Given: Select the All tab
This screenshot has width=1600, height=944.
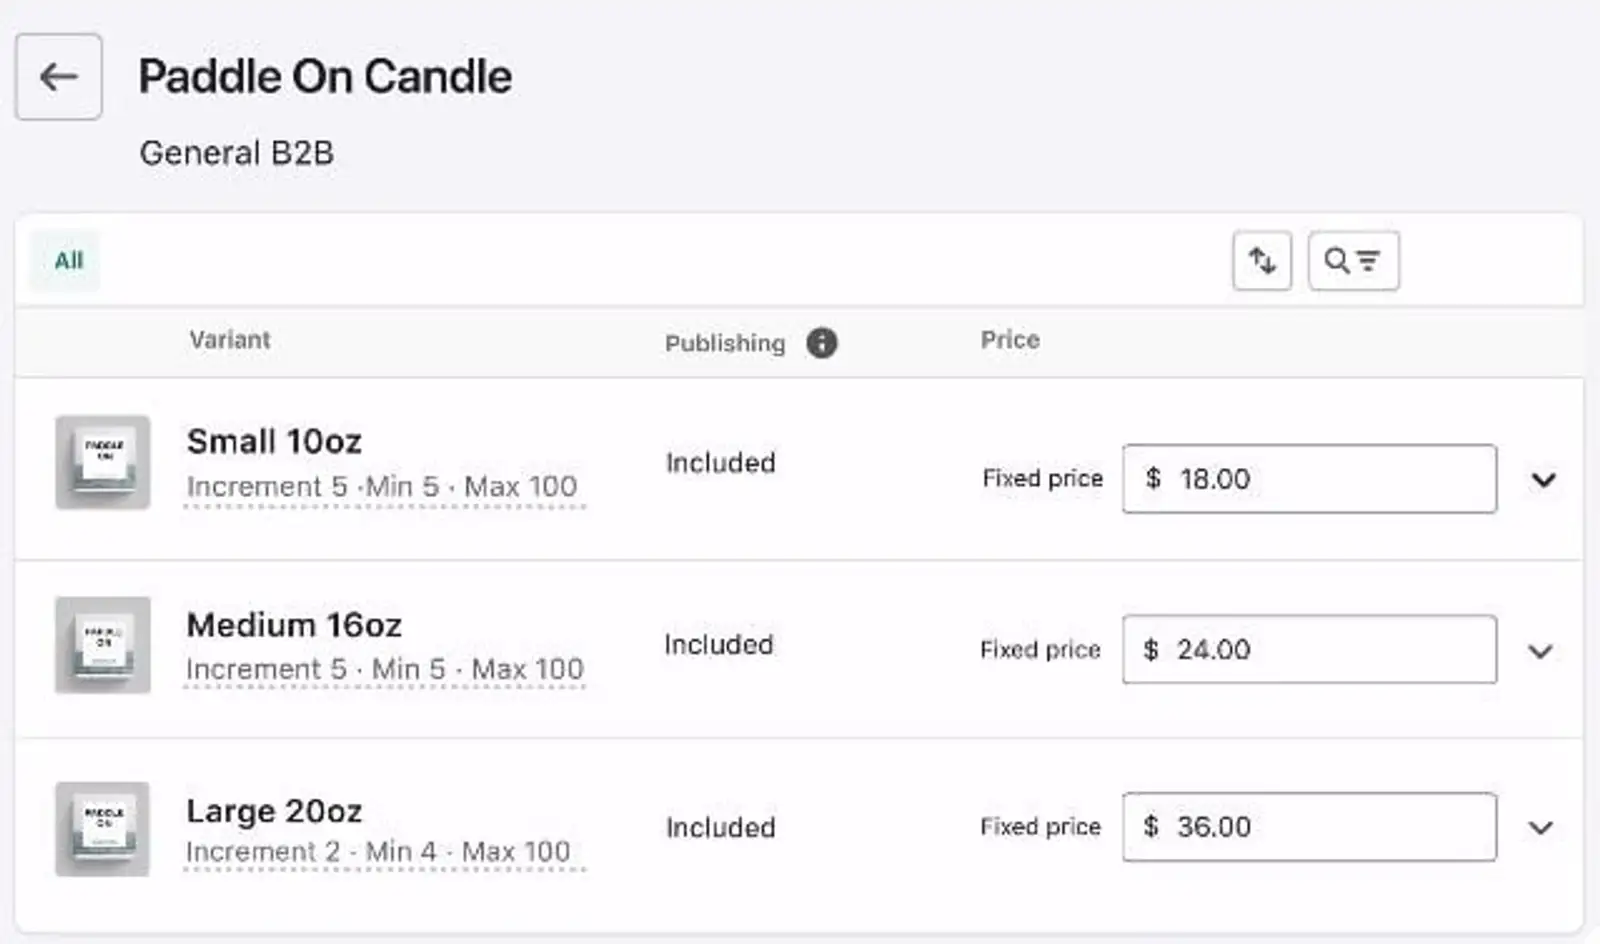Looking at the screenshot, I should point(64,259).
